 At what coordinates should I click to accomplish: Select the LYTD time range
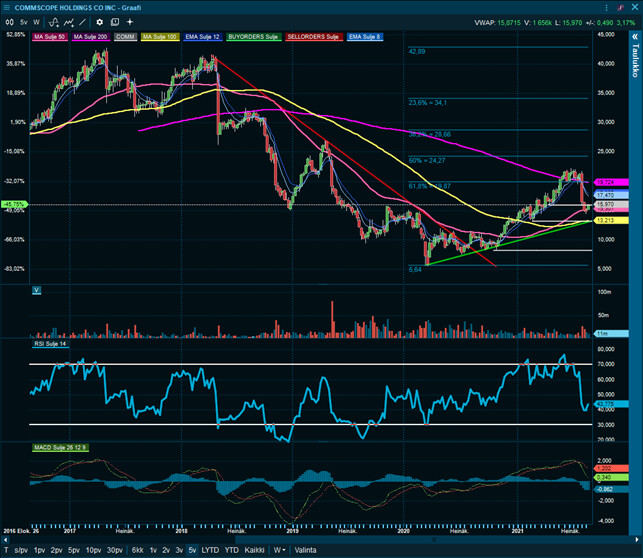(x=210, y=550)
